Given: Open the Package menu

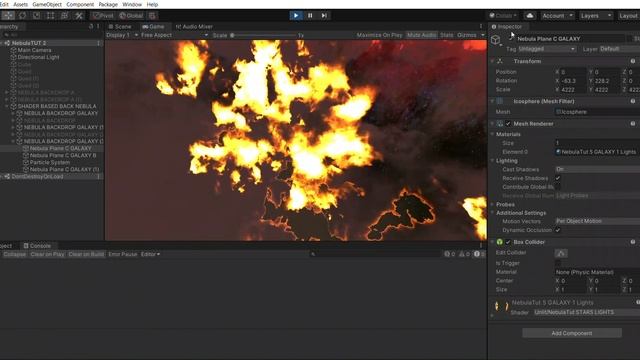Looking at the screenshot, I should pyautogui.click(x=108, y=4).
